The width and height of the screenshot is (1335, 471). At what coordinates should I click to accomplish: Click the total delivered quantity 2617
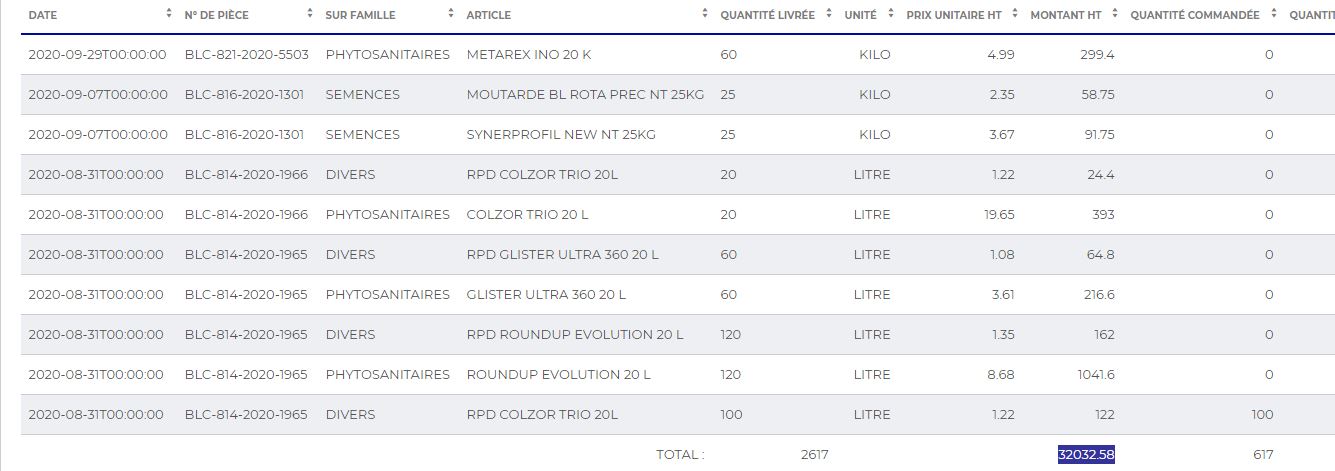click(814, 455)
